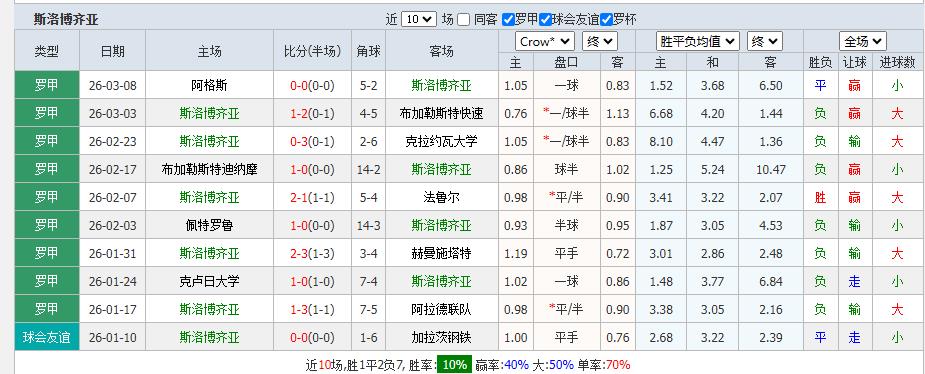Uncheck the 罗甲 league filter checkbox
This screenshot has height=374, width=925.
[x=508, y=20]
